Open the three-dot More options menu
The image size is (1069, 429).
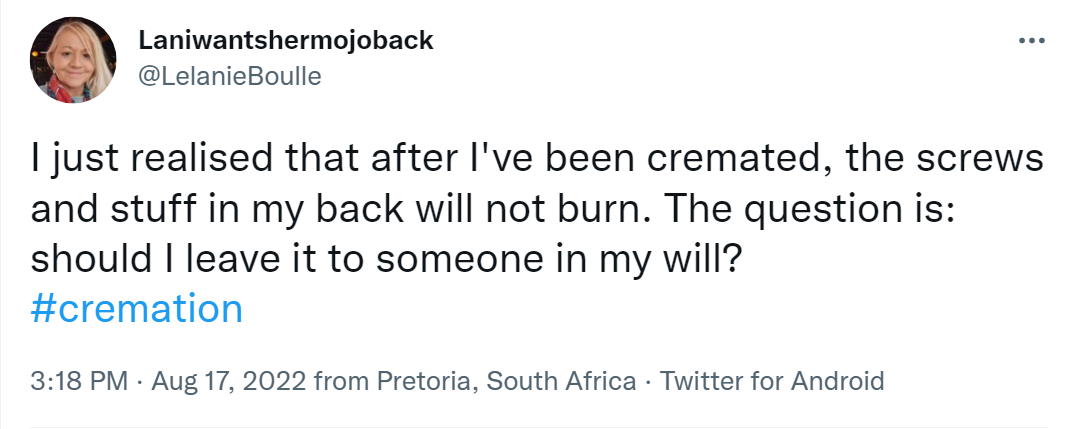(x=1030, y=41)
